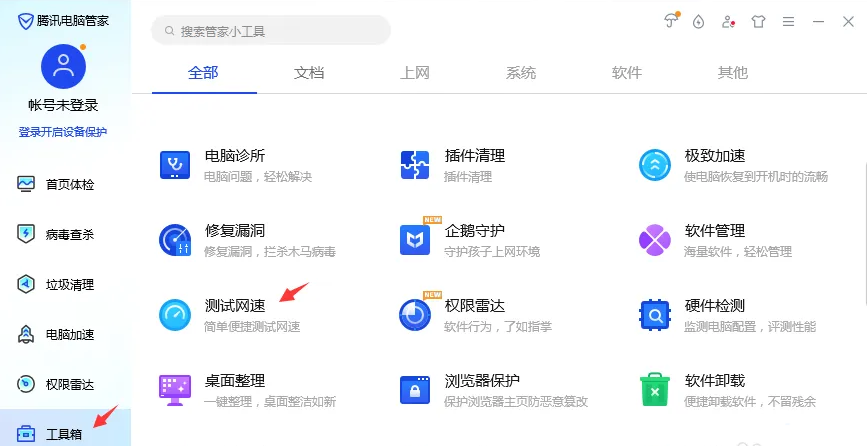Screen dimensions: 867x446
Task: Open the account notification icon in title bar
Action: 728,22
